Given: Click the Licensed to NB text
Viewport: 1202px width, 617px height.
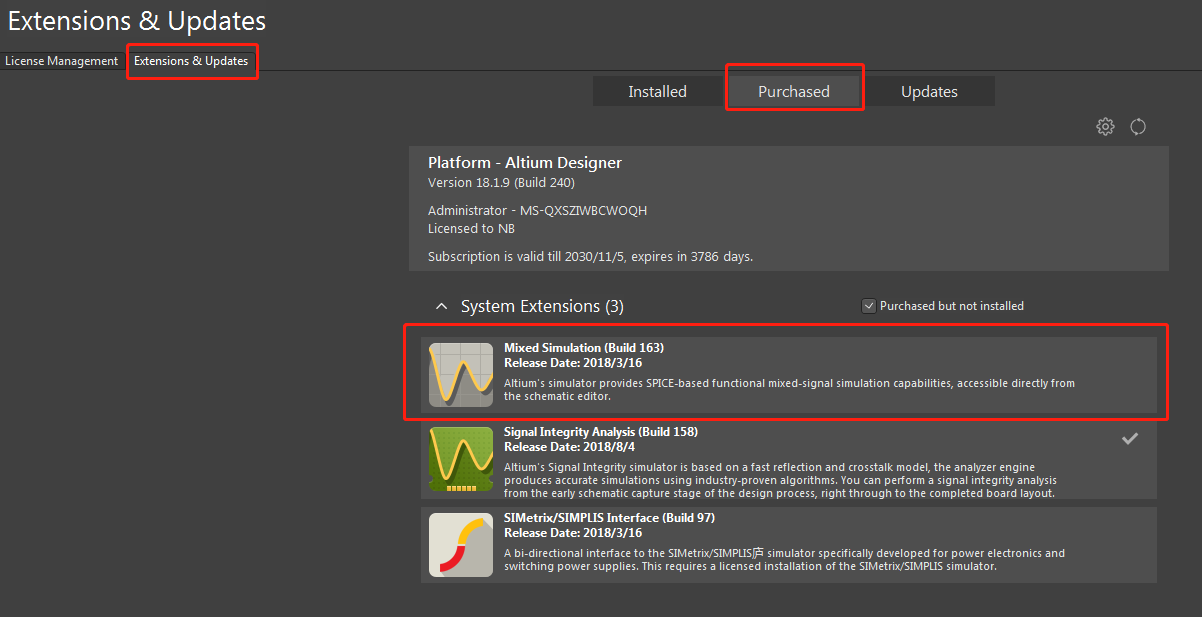Looking at the screenshot, I should (x=472, y=229).
